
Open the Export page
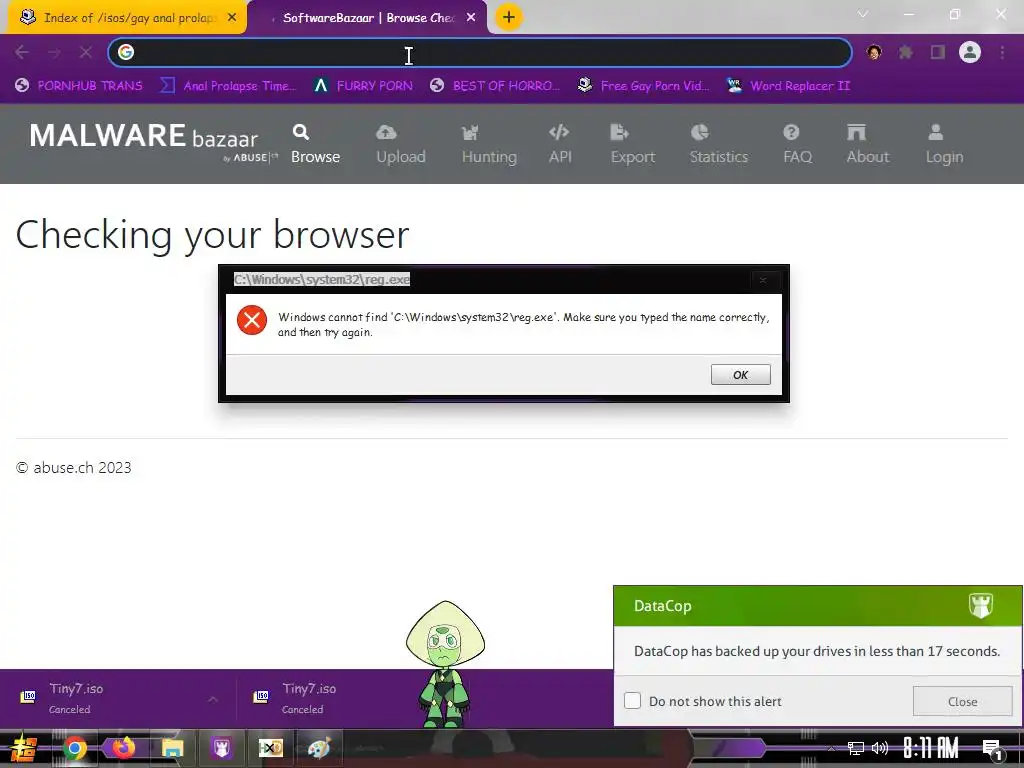[x=632, y=144]
